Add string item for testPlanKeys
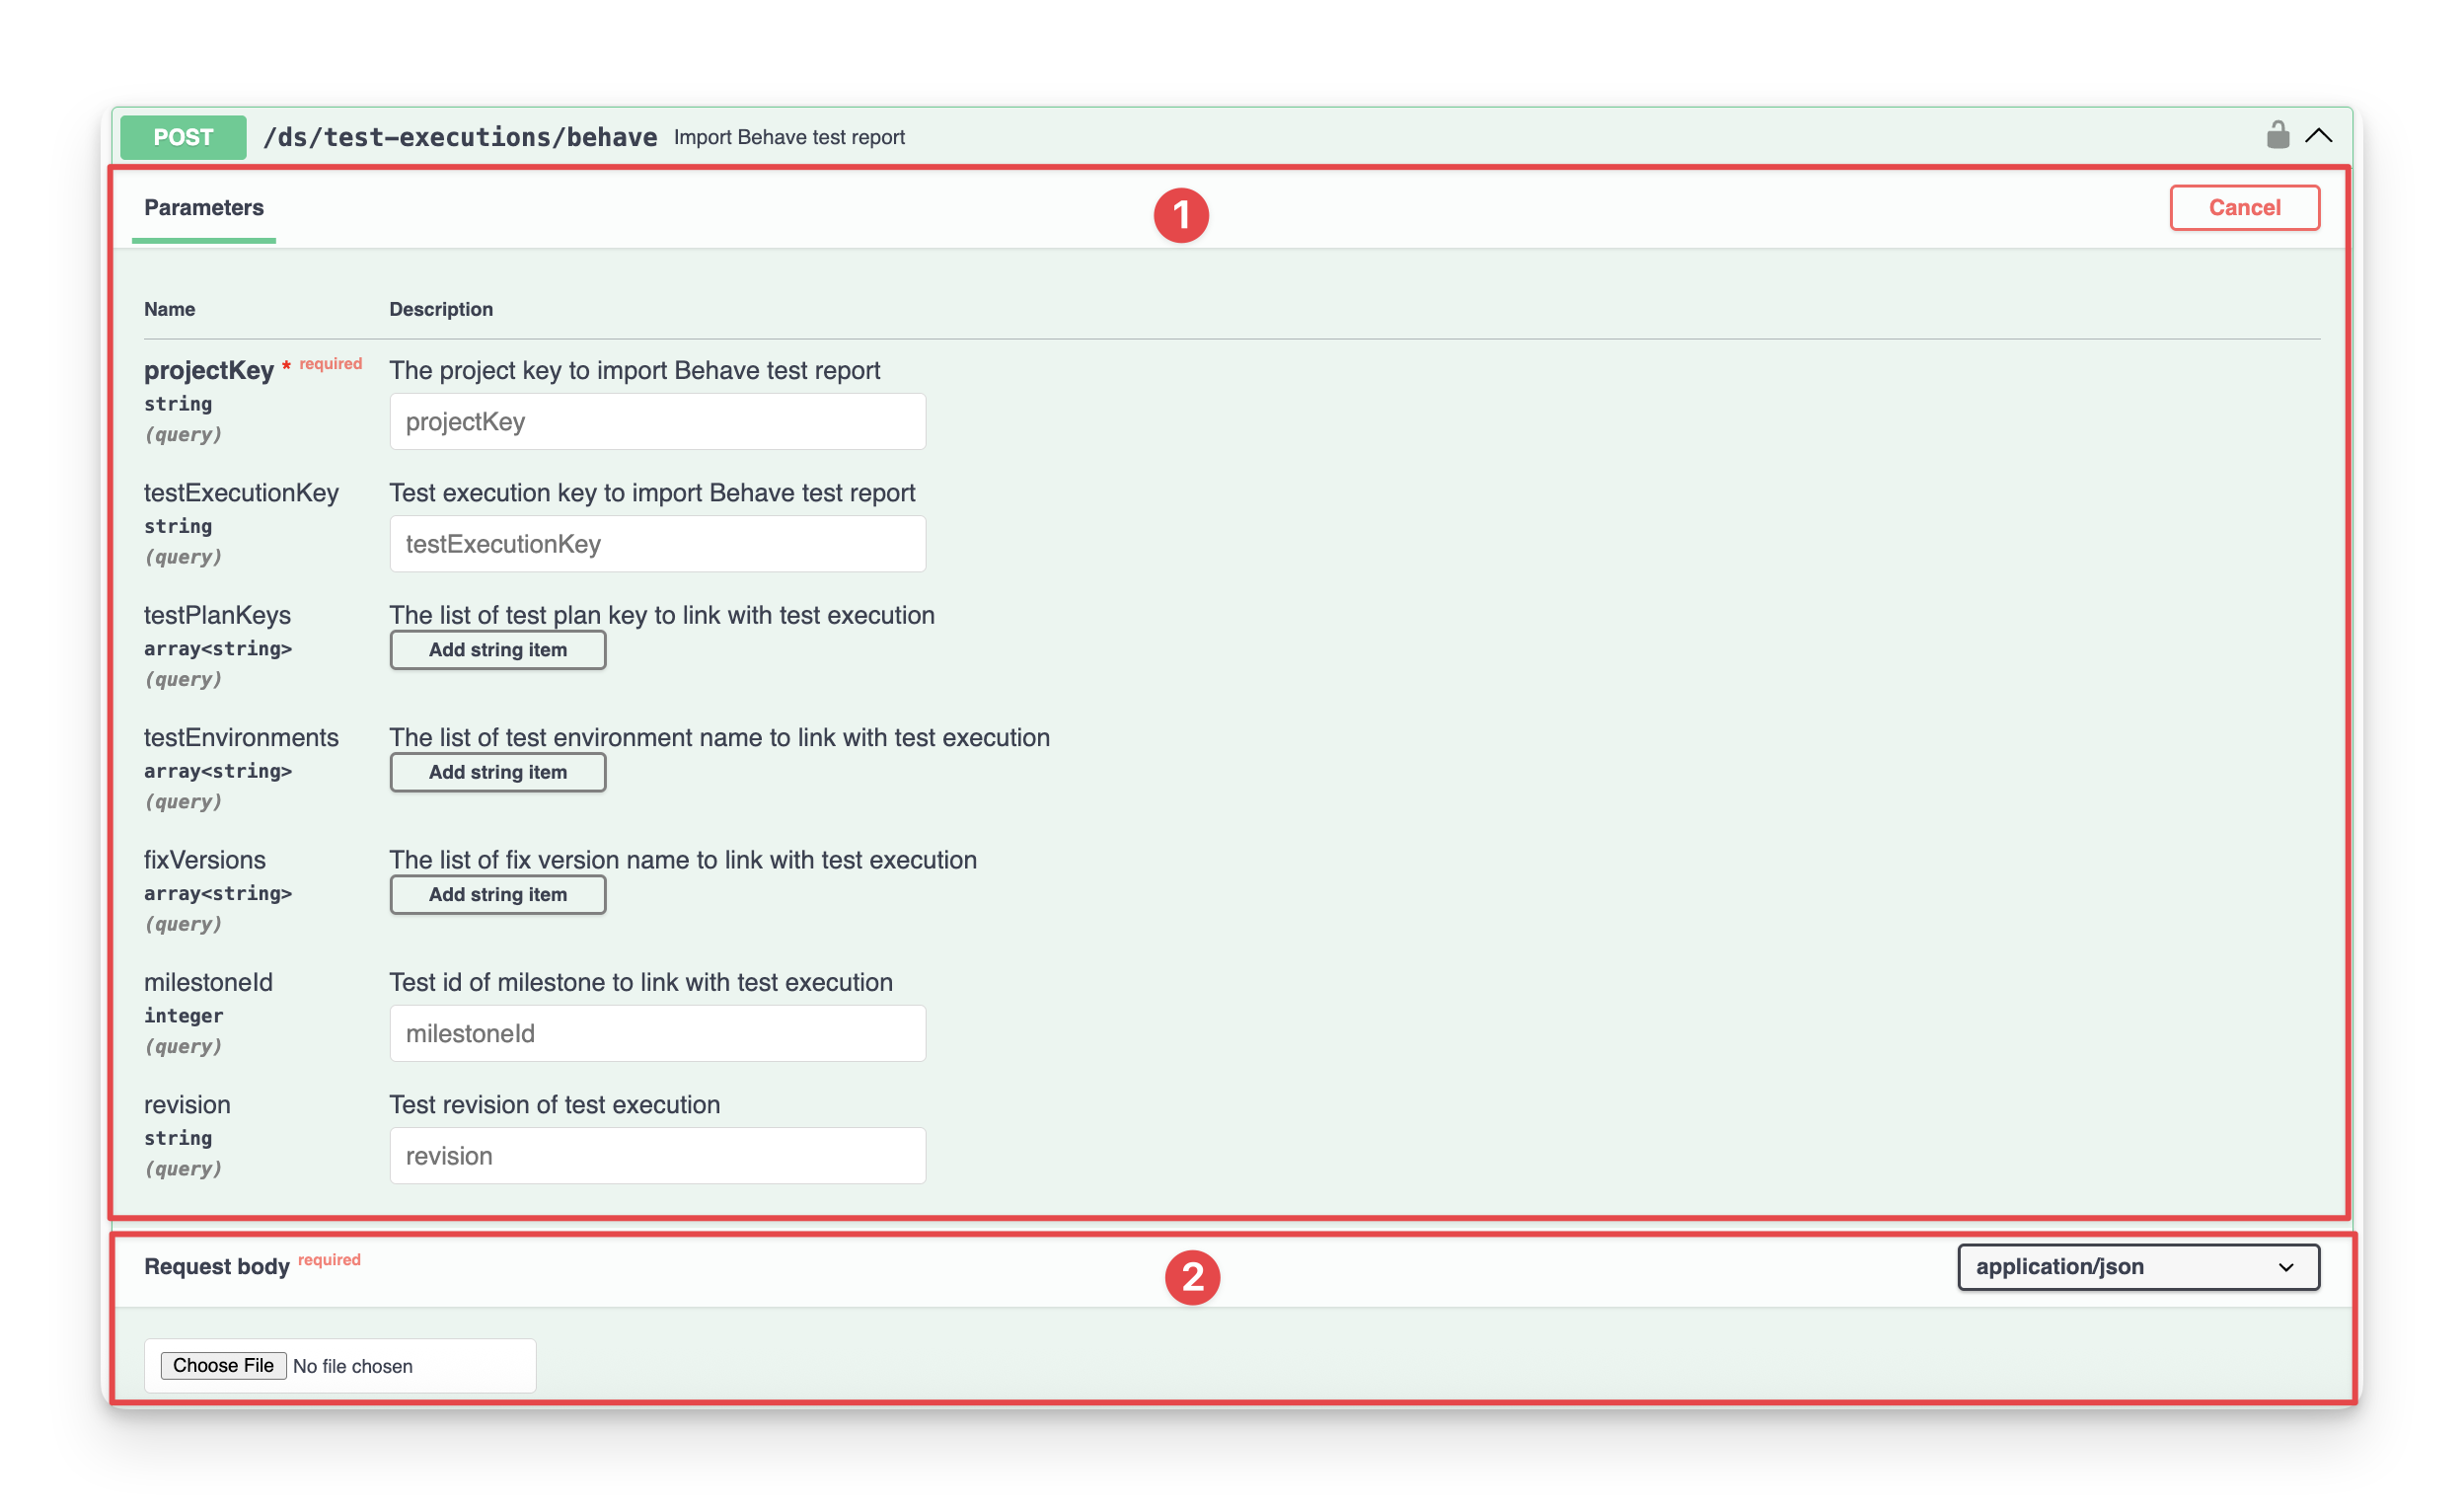2464x1510 pixels. 497,650
